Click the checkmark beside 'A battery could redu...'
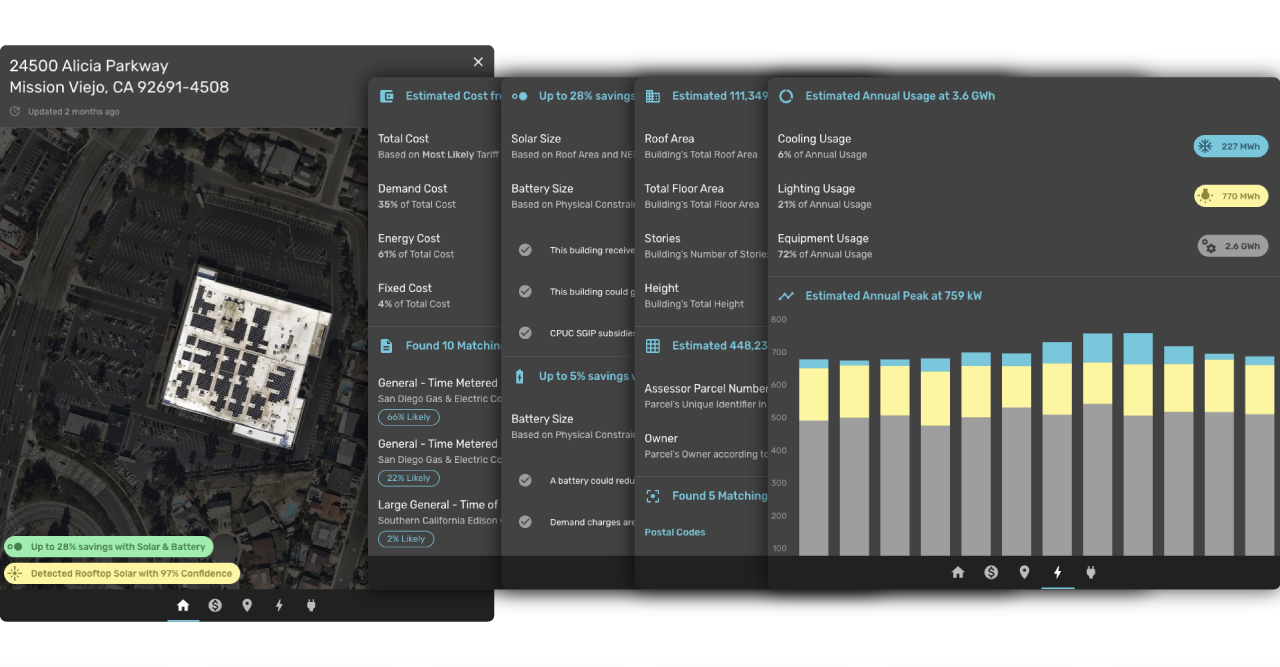Viewport: 1280px width, 667px height. coord(525,480)
